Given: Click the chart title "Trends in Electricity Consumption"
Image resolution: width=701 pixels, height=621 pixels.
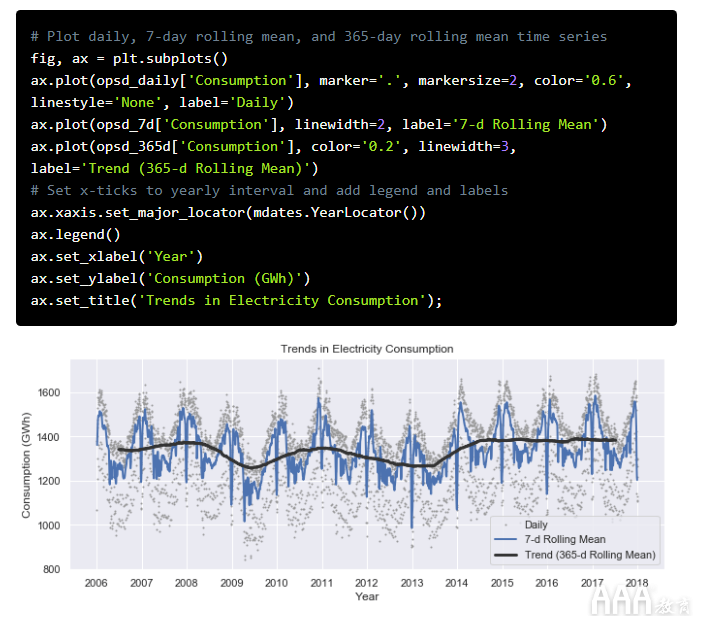Looking at the screenshot, I should click(367, 349).
